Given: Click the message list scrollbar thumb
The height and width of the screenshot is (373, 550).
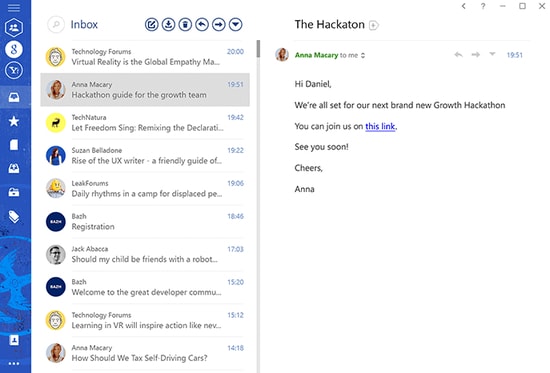Looking at the screenshot, I should (259, 49).
